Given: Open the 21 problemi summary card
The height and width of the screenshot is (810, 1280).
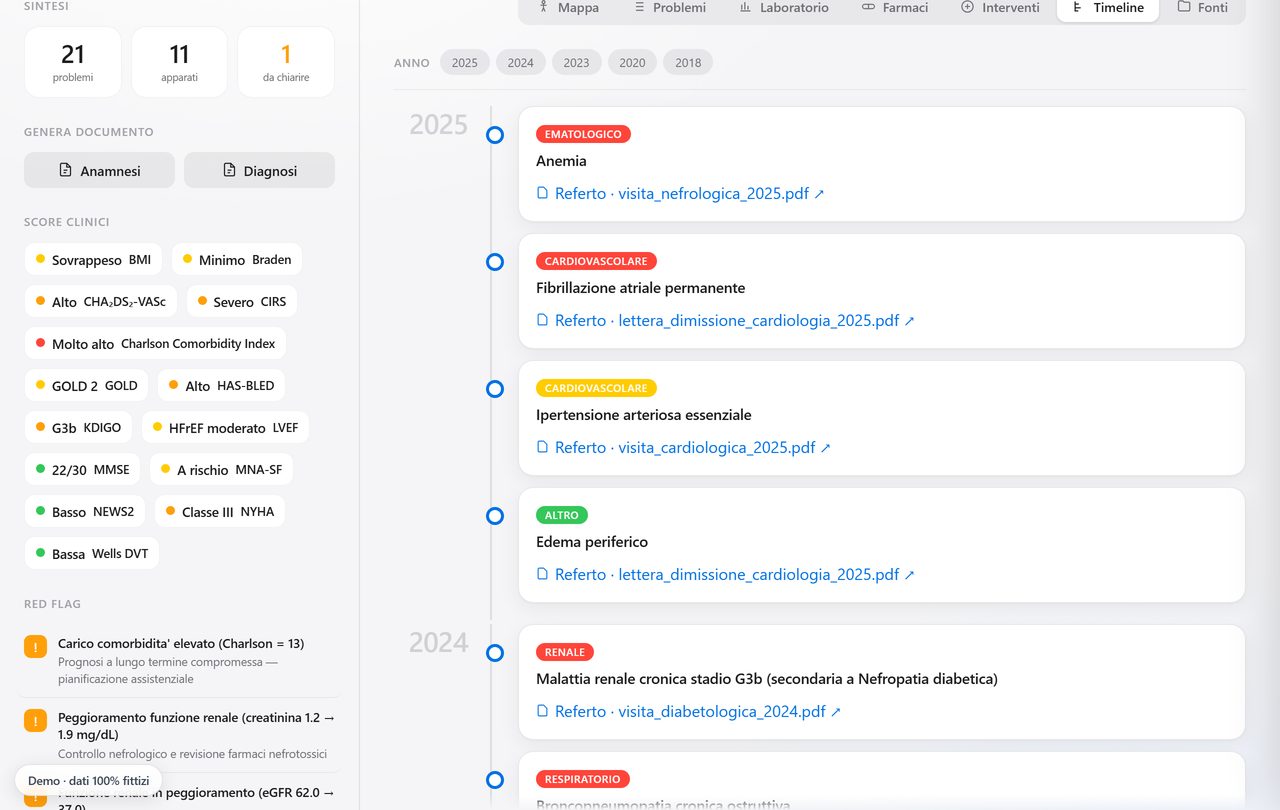Looking at the screenshot, I should (x=73, y=62).
